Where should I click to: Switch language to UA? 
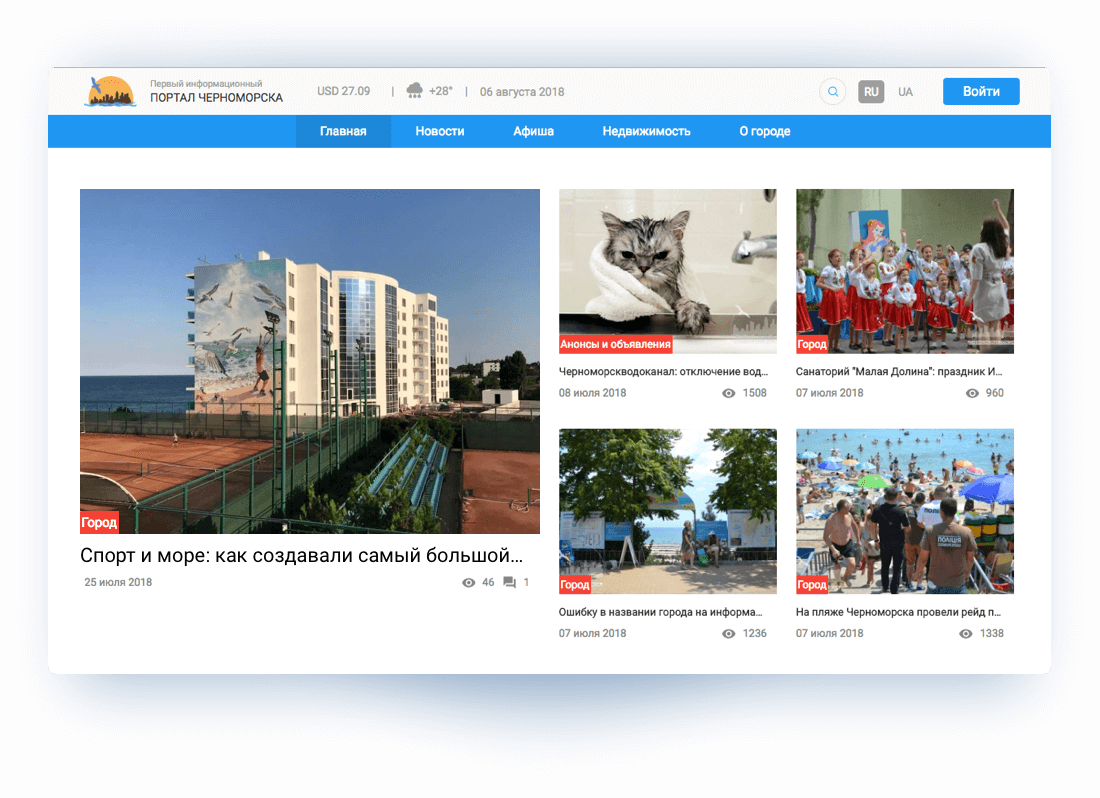(905, 91)
